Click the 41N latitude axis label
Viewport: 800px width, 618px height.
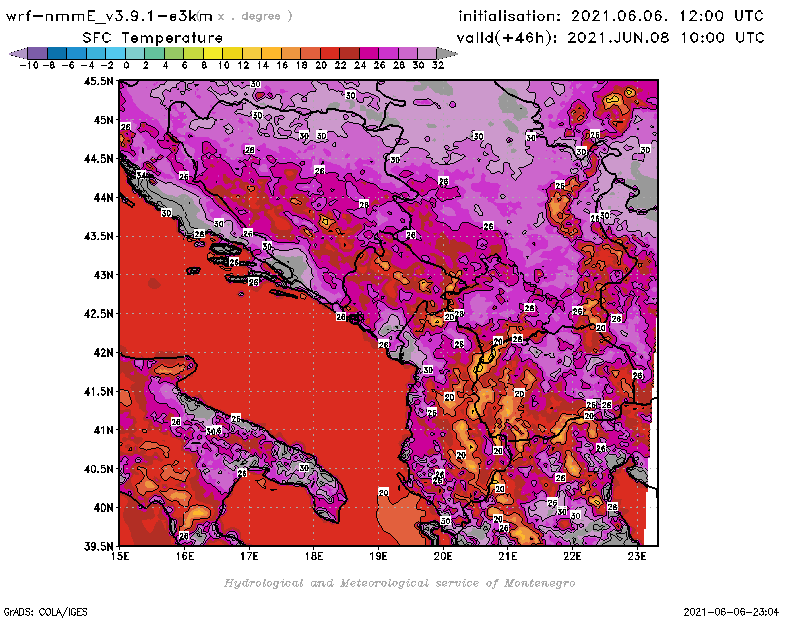(x=104, y=430)
